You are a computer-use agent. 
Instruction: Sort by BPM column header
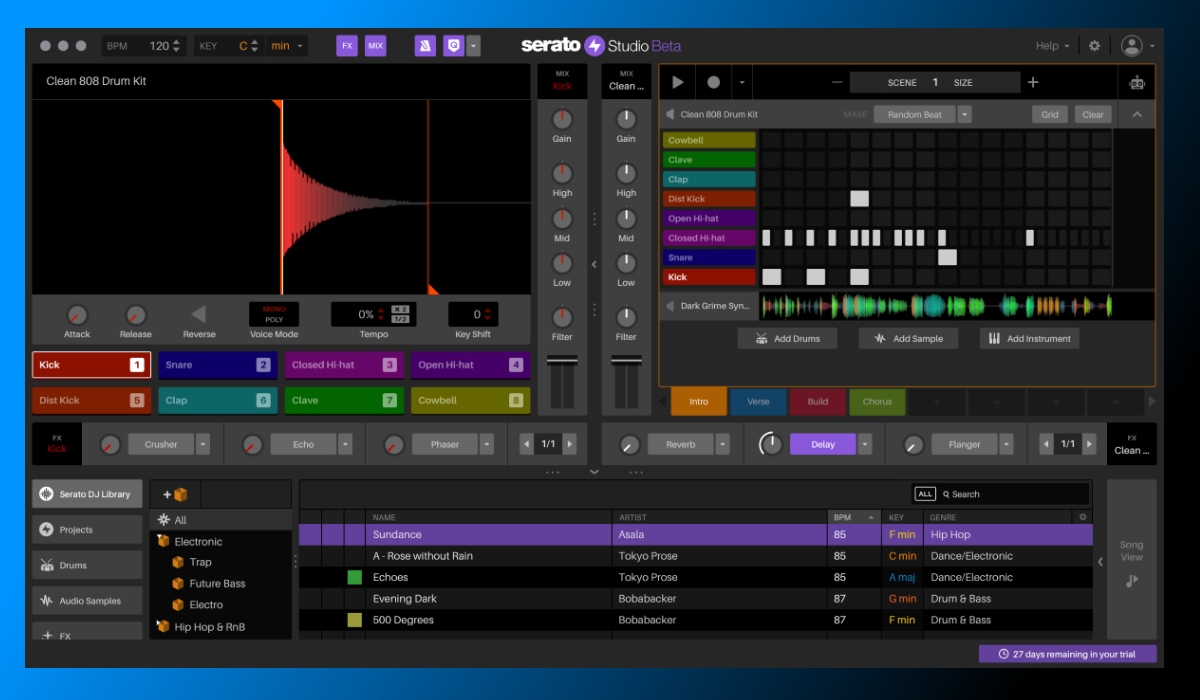click(x=853, y=517)
